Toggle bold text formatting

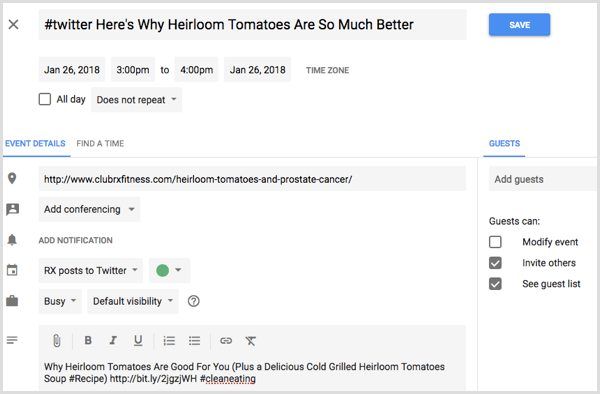click(x=88, y=340)
